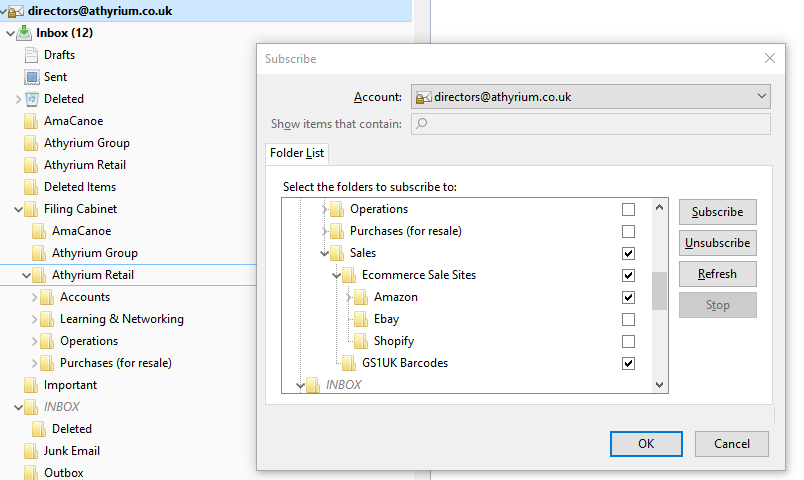Click the search magnifier icon in filter box
This screenshot has width=804, height=480.
(x=421, y=124)
